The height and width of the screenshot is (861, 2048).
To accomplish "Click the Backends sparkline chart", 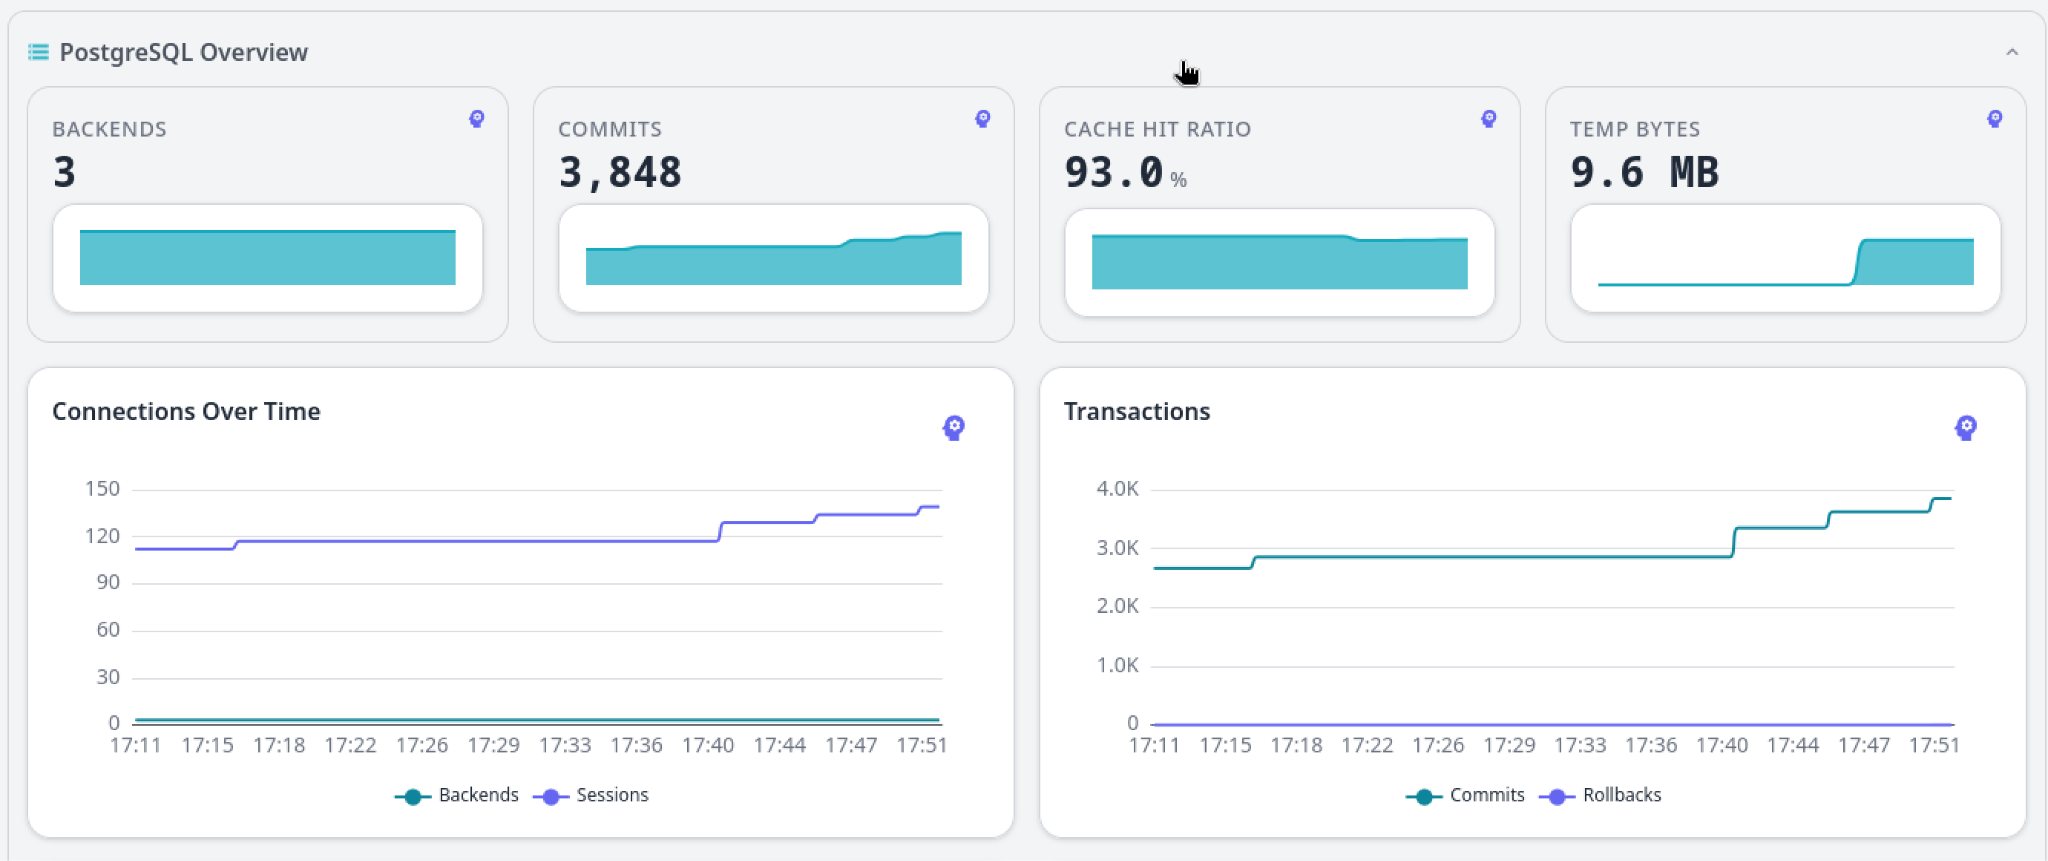I will (x=268, y=258).
